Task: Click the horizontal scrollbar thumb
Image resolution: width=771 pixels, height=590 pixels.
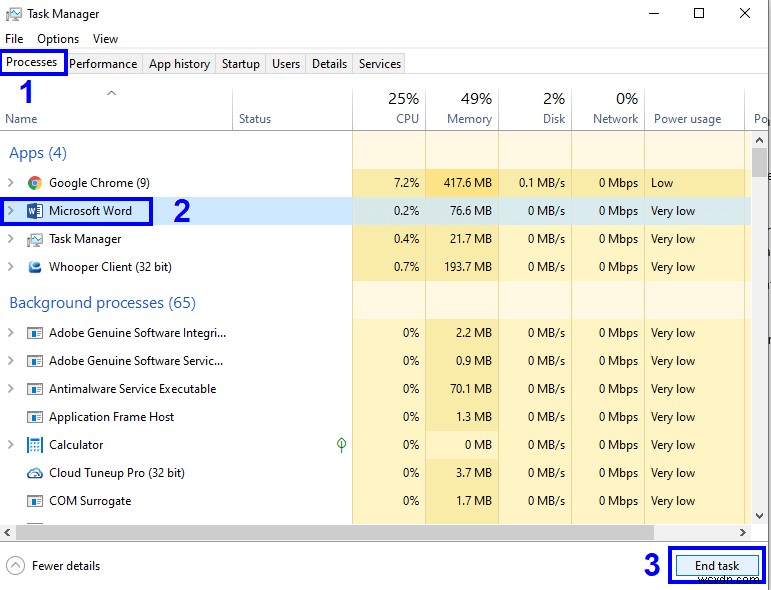Action: pos(335,532)
